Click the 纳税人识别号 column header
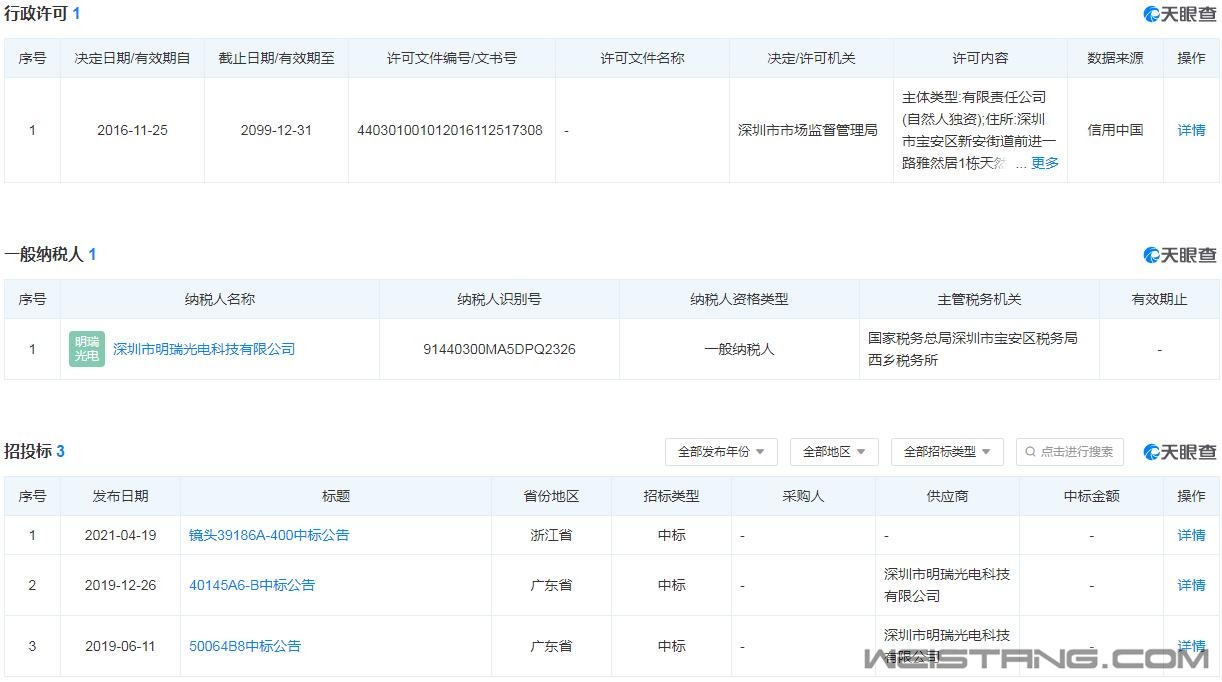This screenshot has width=1222, height=682. (x=499, y=299)
